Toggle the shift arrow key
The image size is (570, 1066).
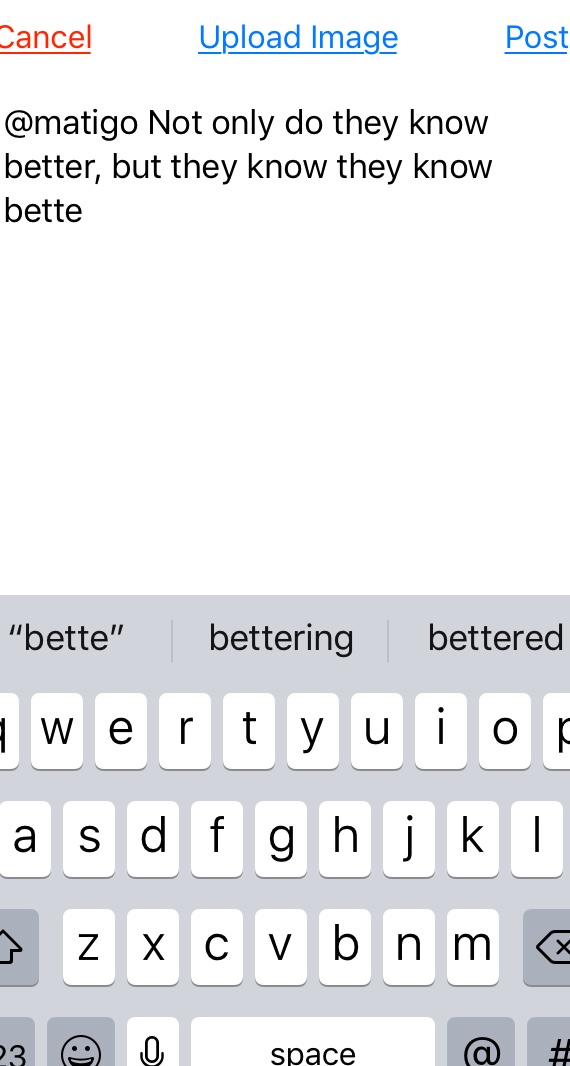pyautogui.click(x=17, y=947)
